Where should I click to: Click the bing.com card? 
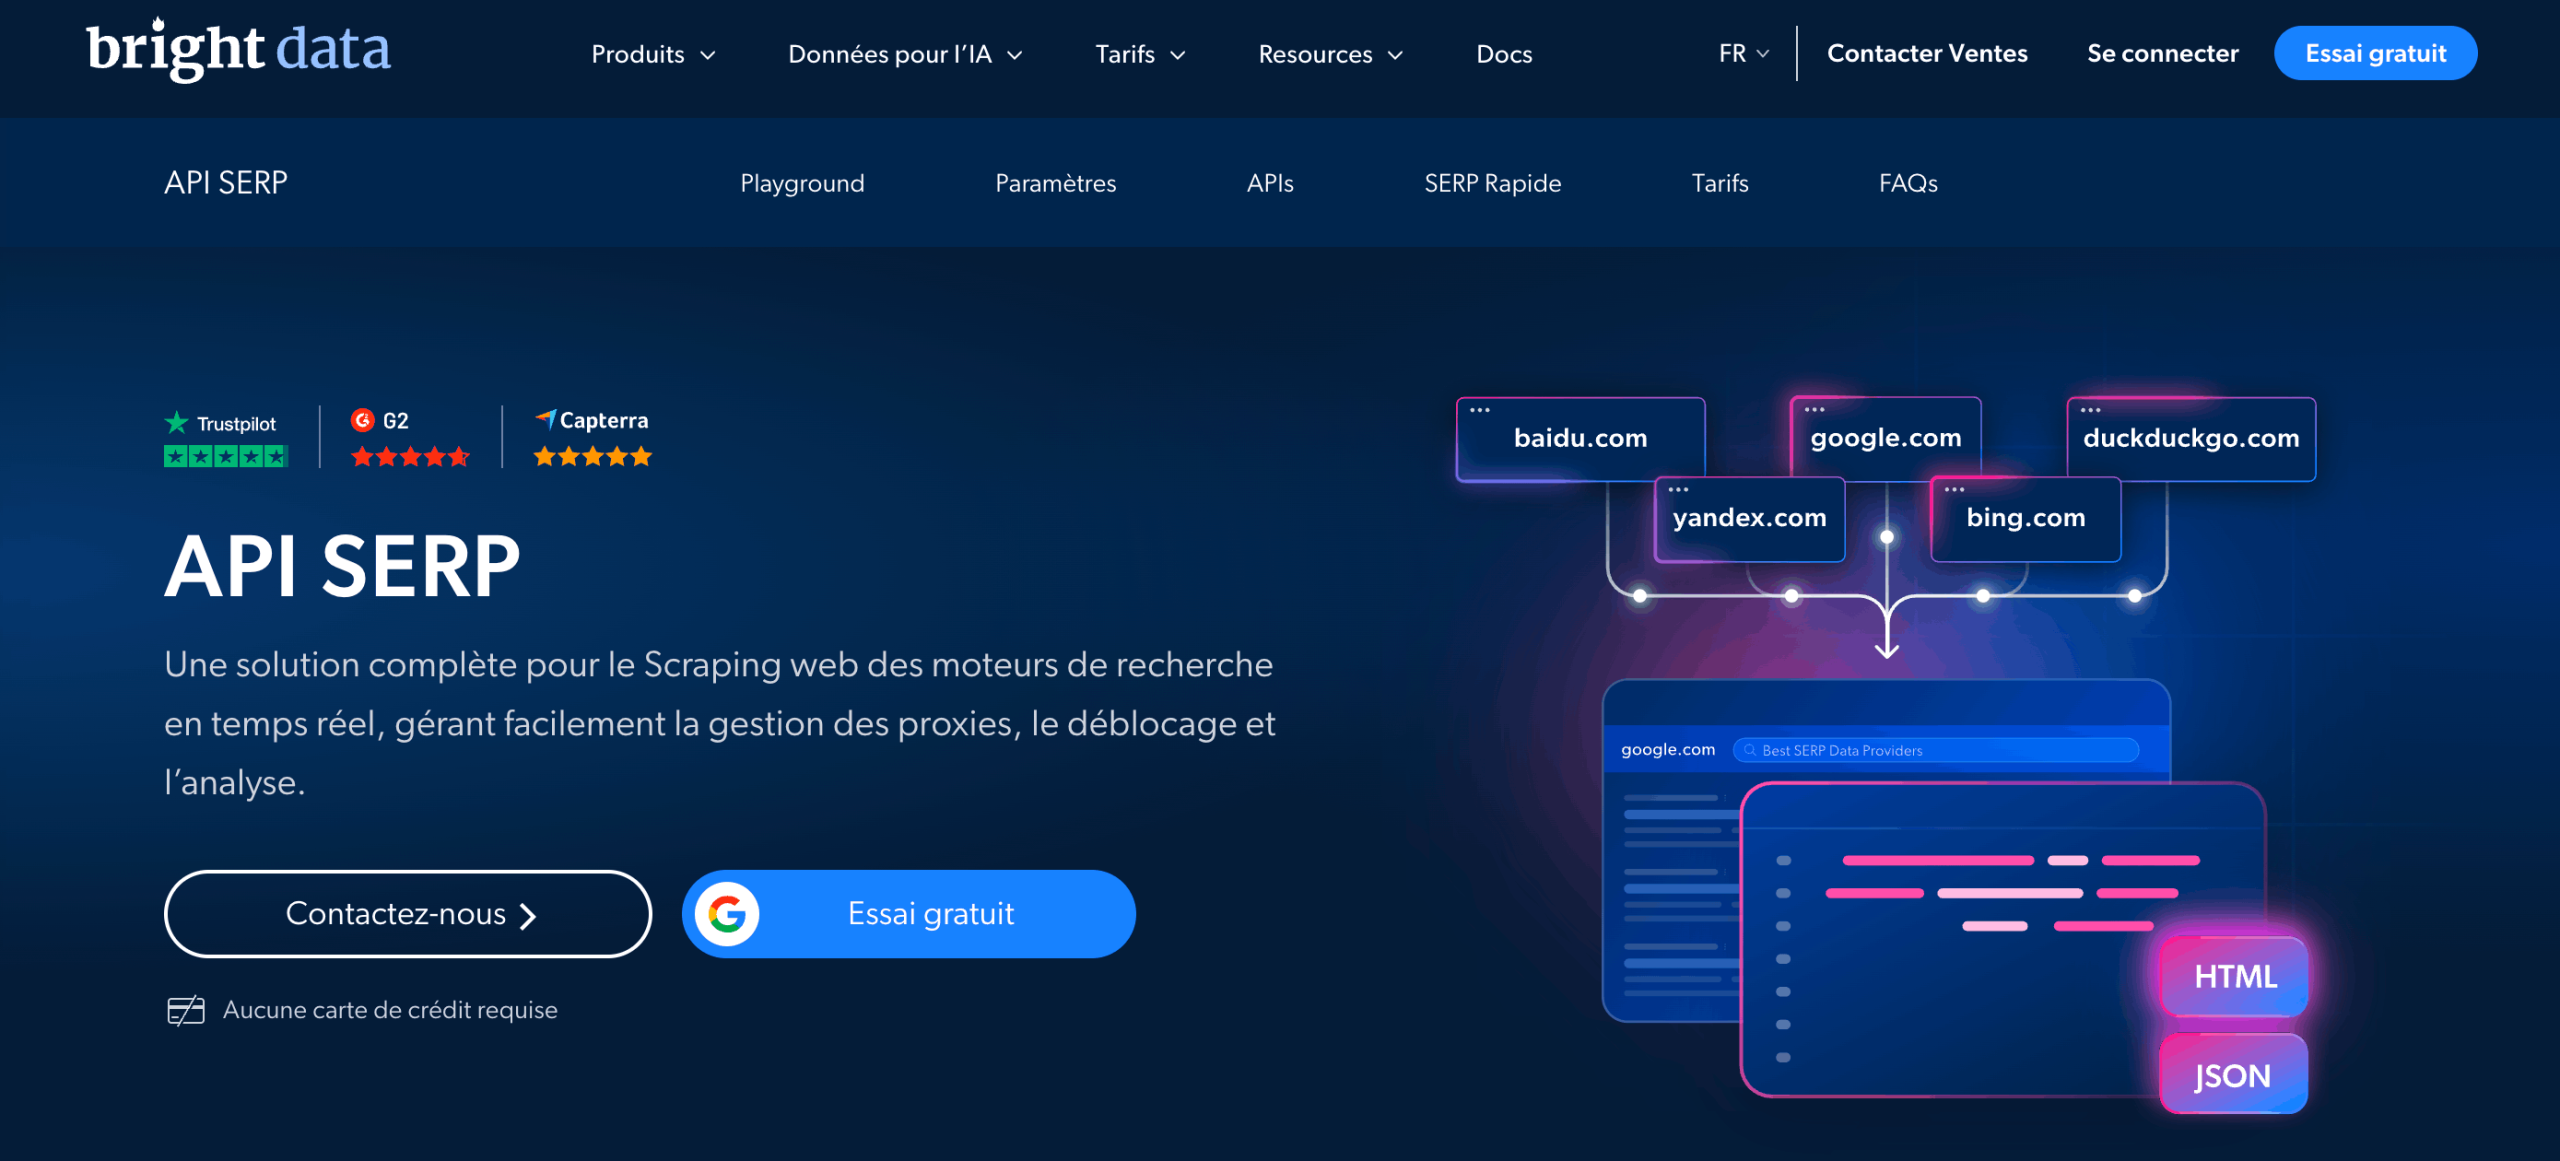[x=2025, y=519]
